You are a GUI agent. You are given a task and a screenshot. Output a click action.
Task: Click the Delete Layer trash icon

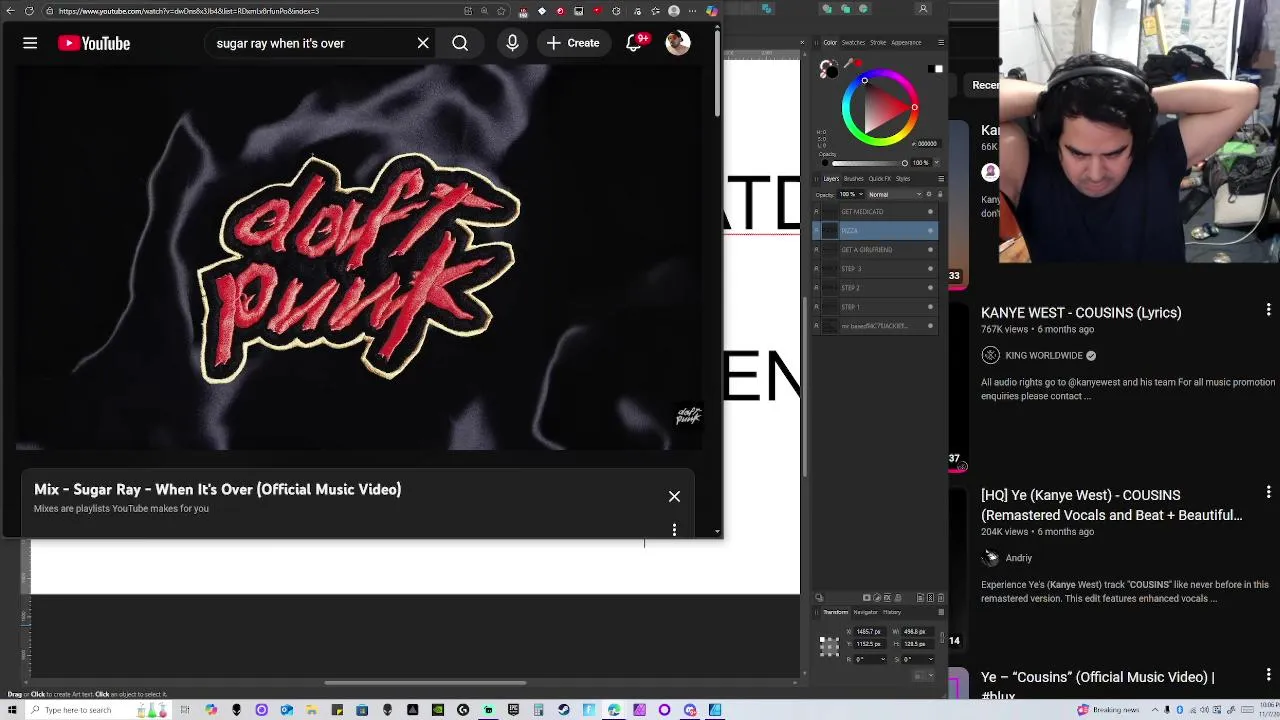coord(940,598)
